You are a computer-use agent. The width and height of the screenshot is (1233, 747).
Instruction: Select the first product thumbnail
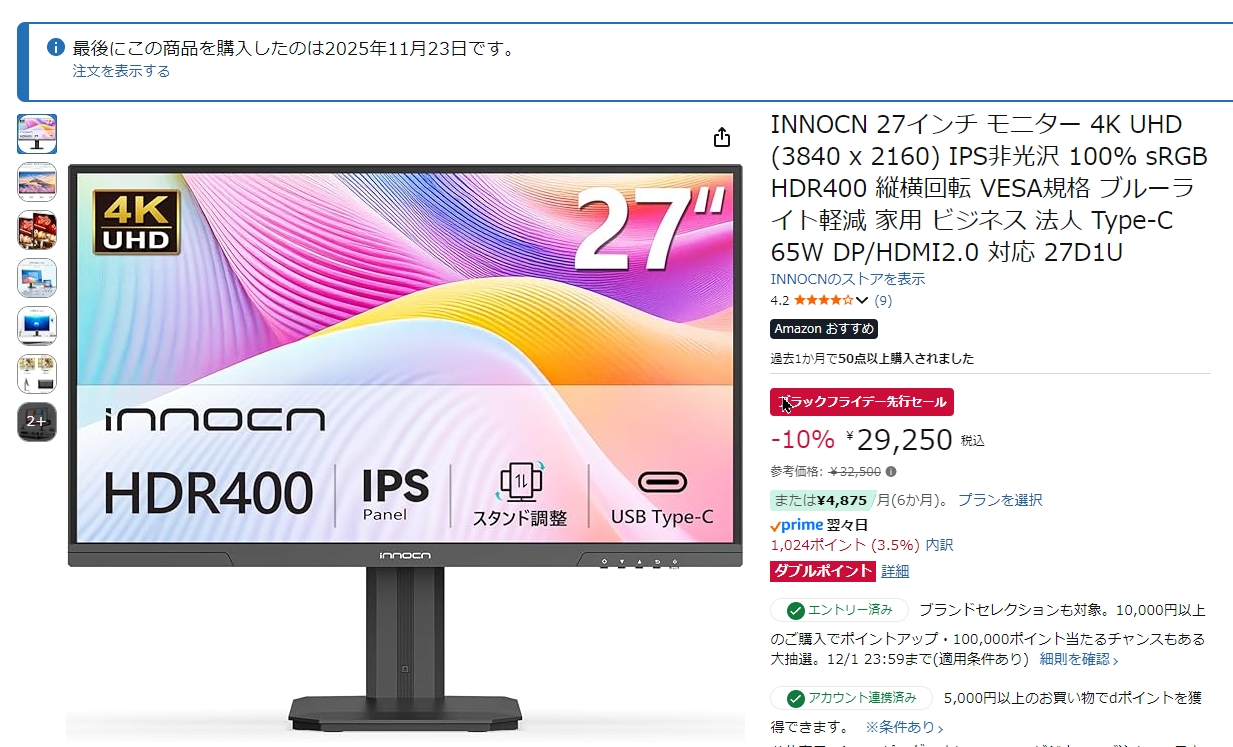click(x=37, y=134)
